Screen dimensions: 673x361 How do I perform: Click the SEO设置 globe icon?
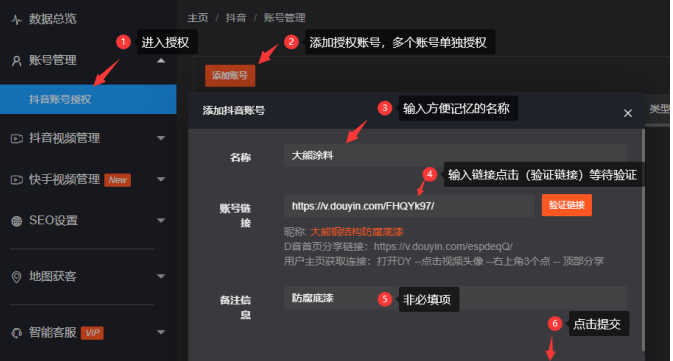[17, 221]
